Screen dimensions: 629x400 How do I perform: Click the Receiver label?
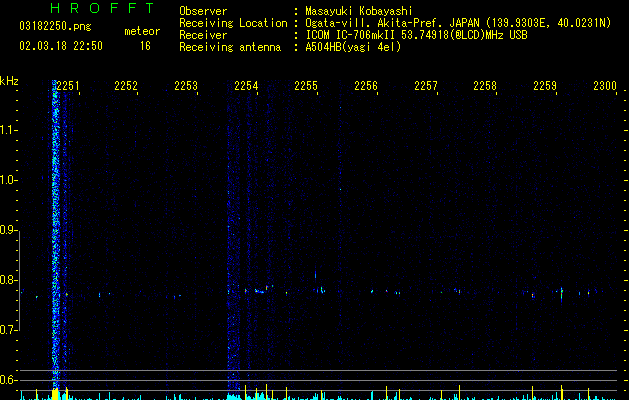click(203, 35)
